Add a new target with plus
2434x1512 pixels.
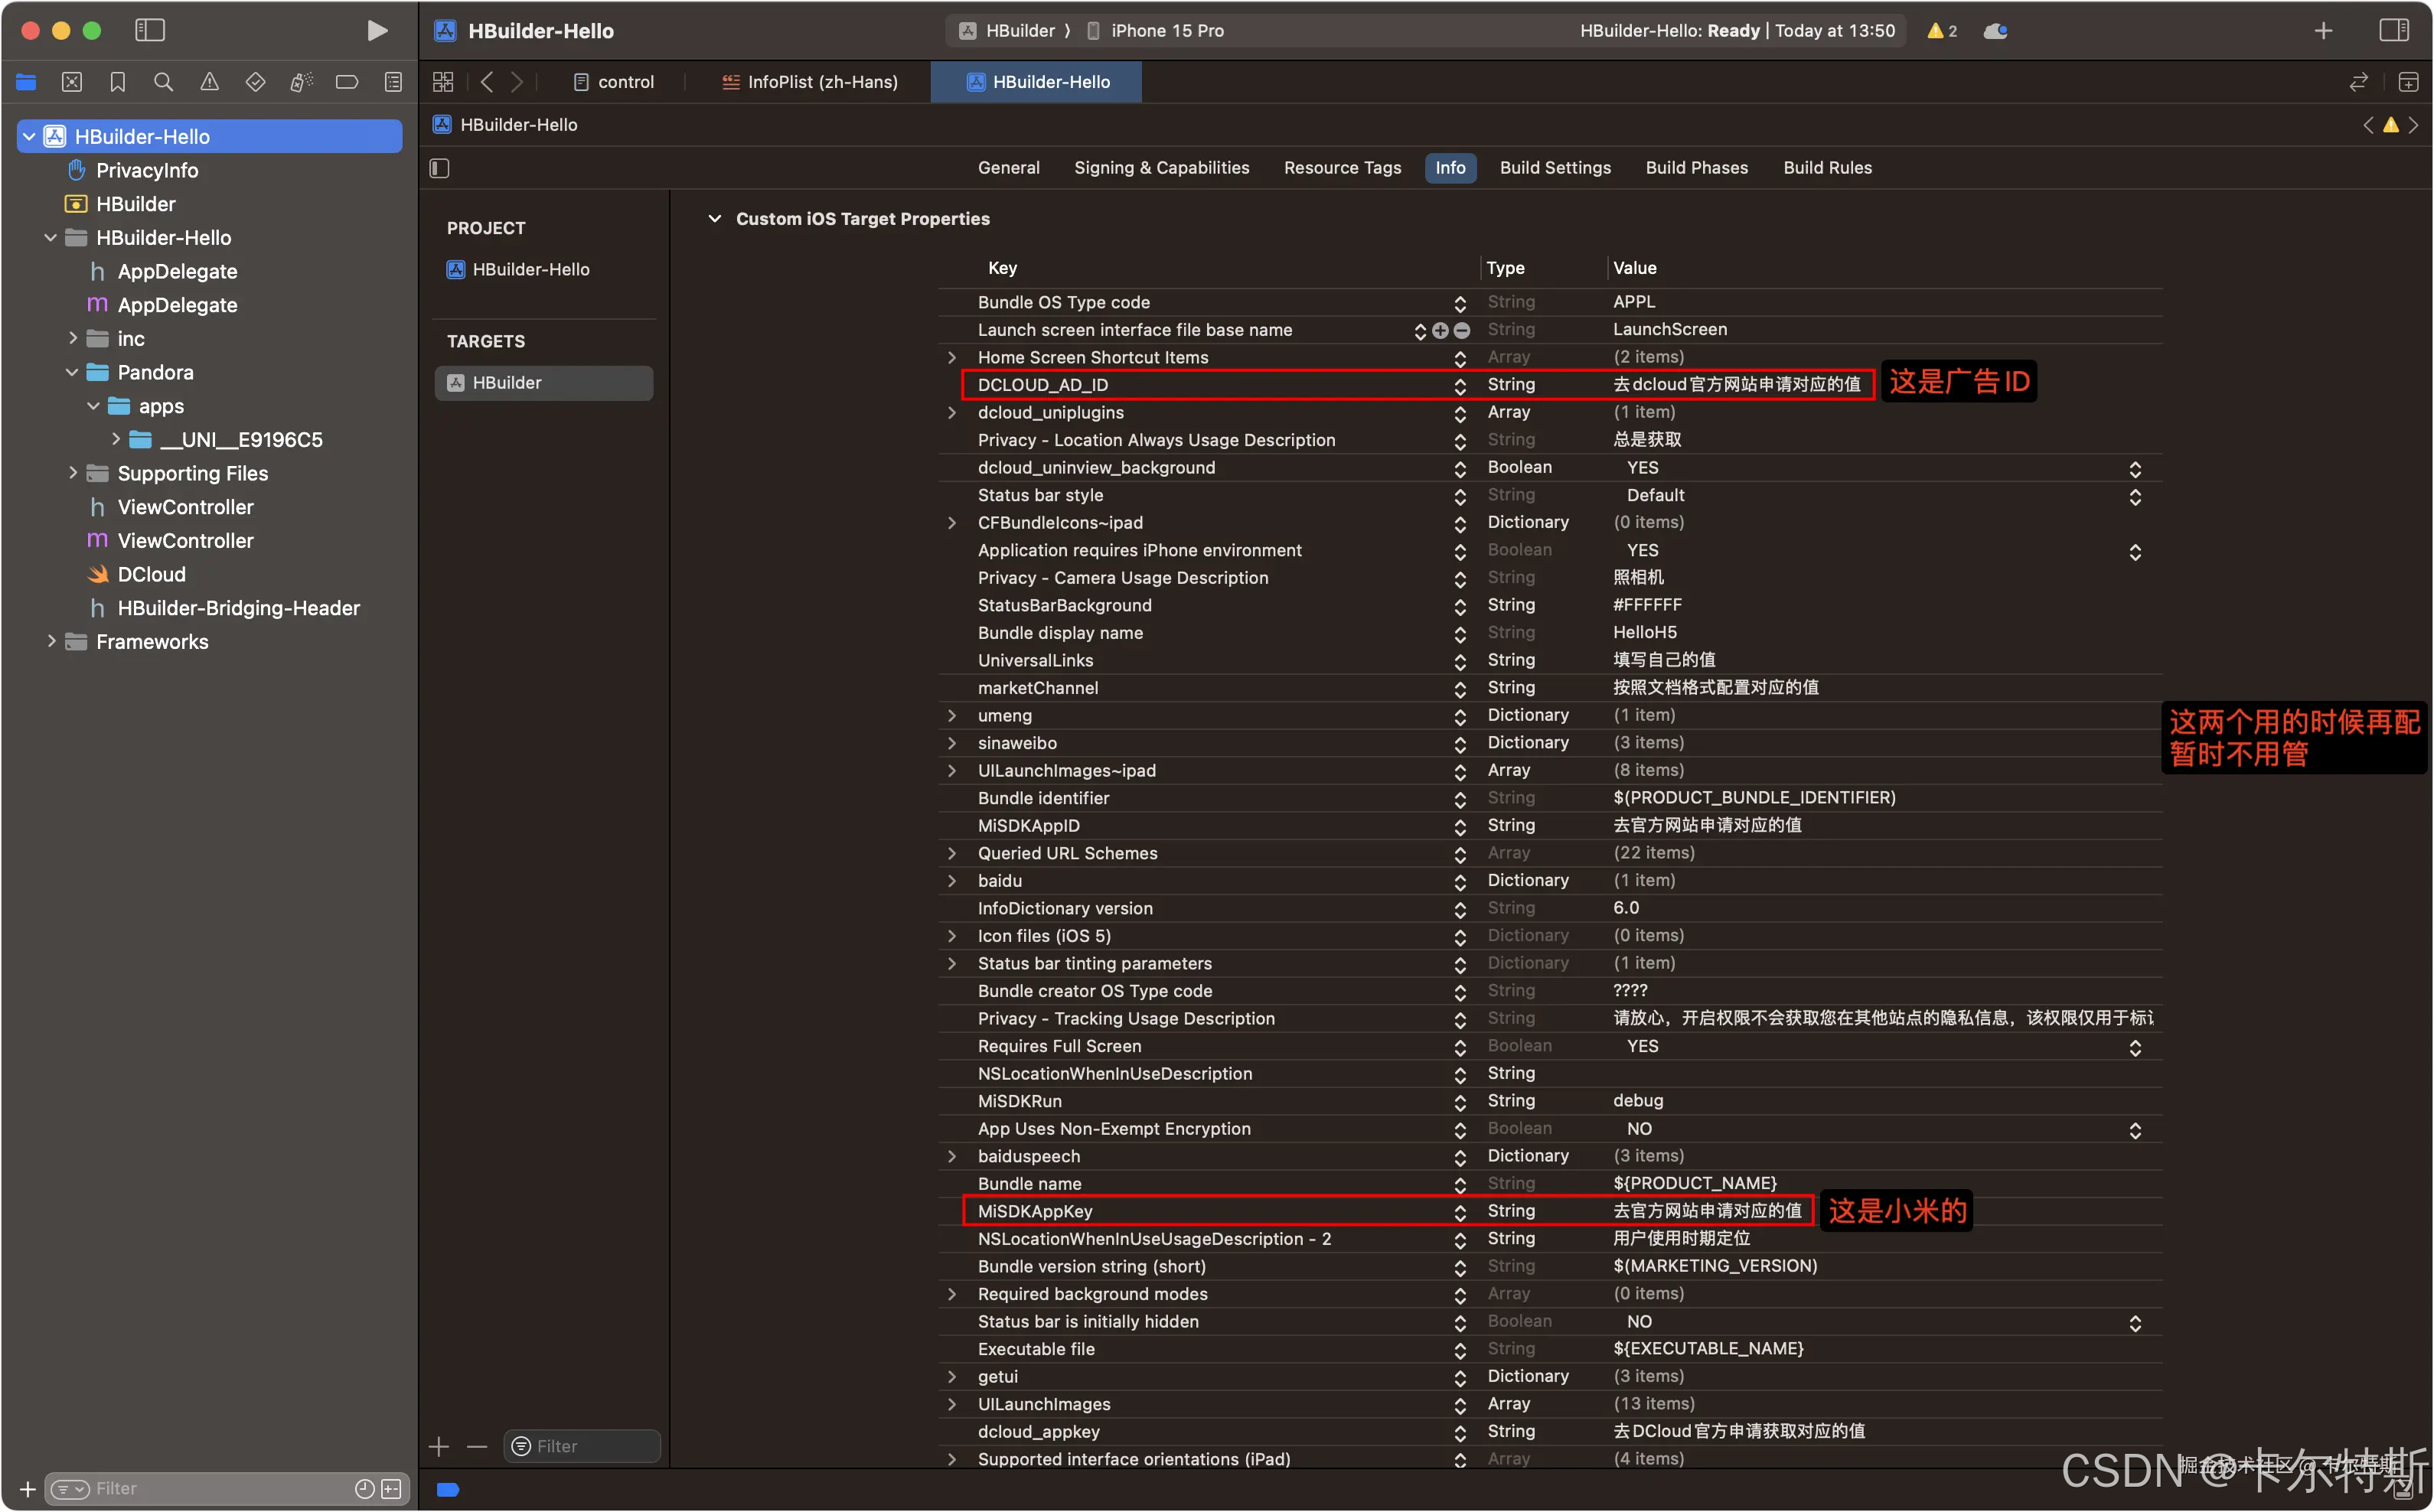pyautogui.click(x=439, y=1446)
